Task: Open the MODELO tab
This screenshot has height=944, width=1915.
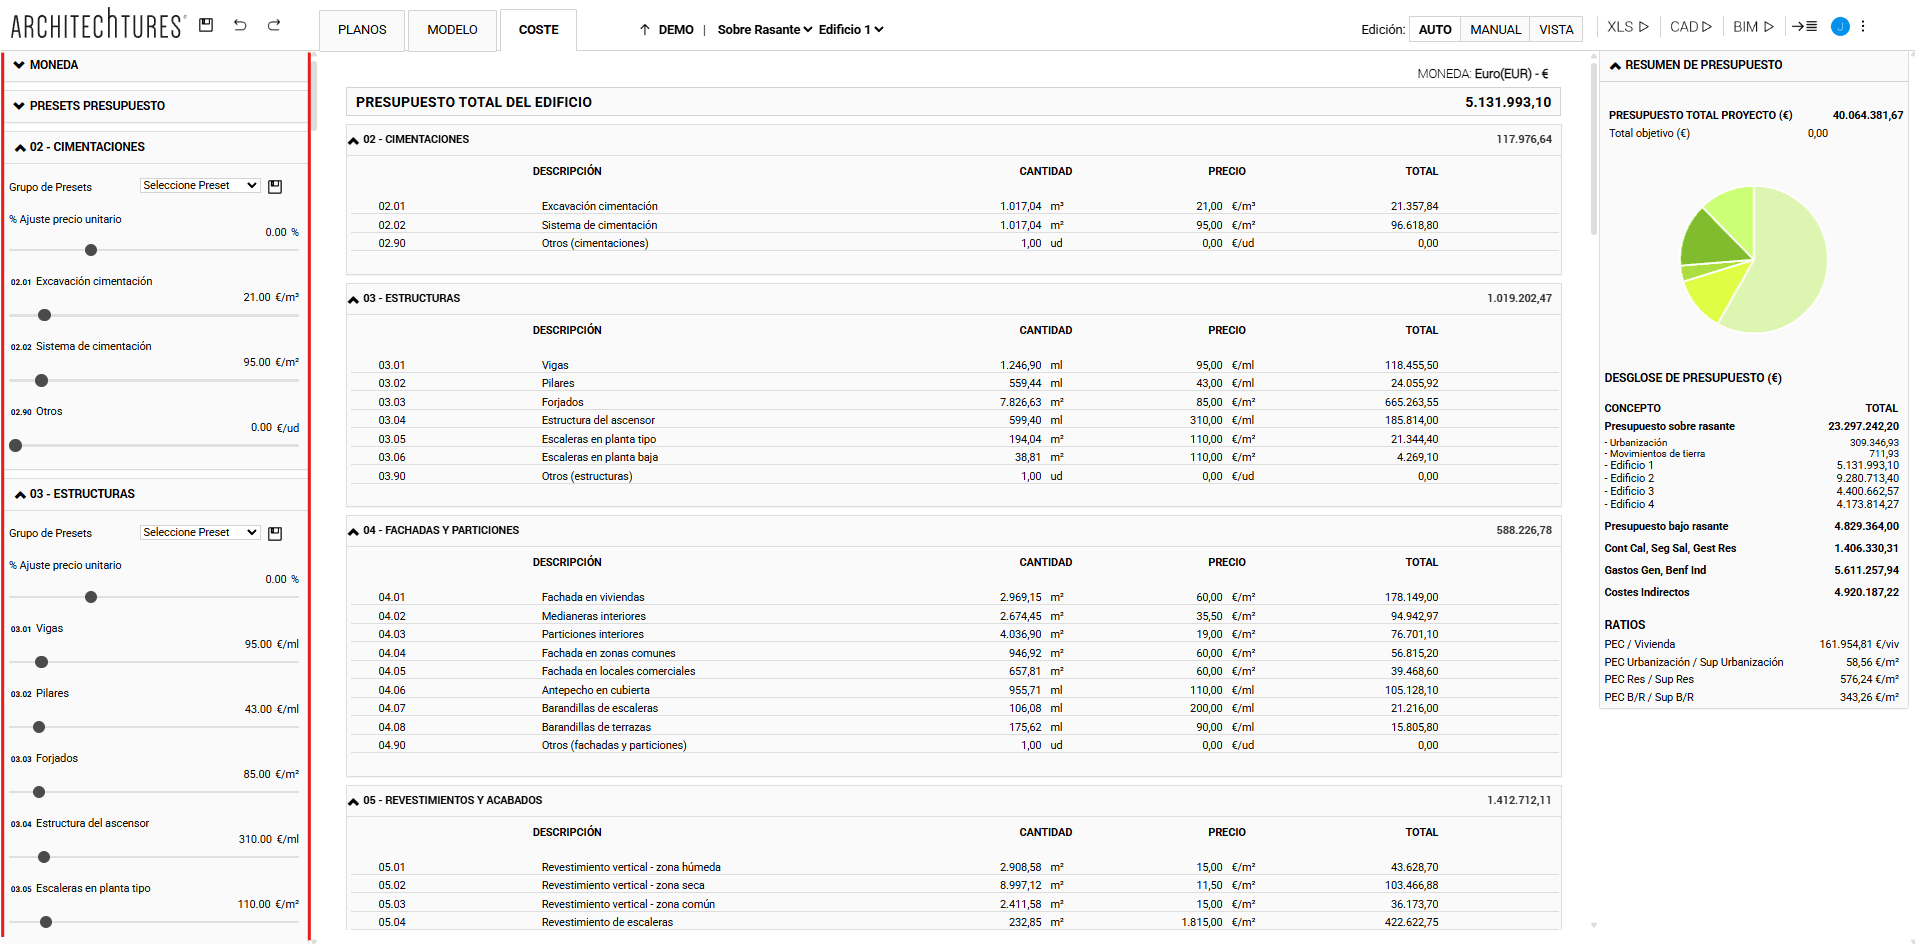Action: [x=452, y=30]
